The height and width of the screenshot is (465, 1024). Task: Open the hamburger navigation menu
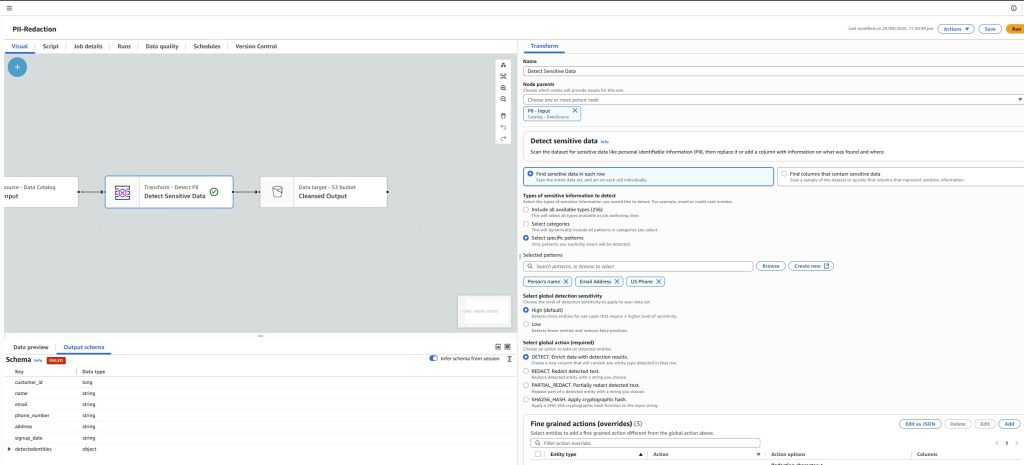8,7
